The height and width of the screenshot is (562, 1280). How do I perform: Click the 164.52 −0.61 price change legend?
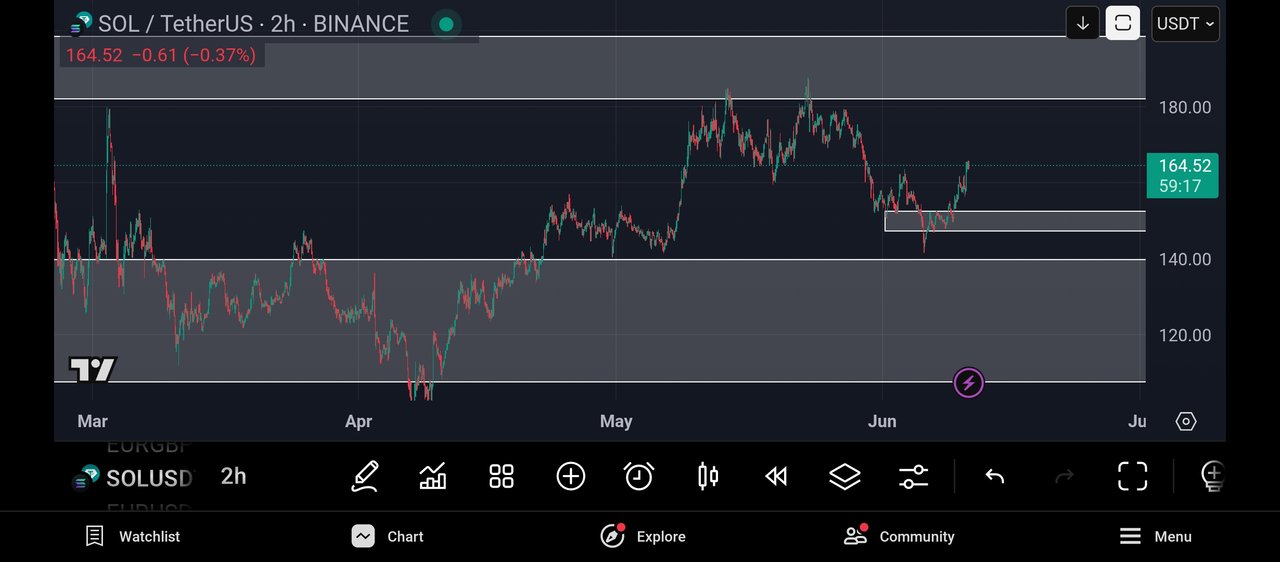[161, 55]
